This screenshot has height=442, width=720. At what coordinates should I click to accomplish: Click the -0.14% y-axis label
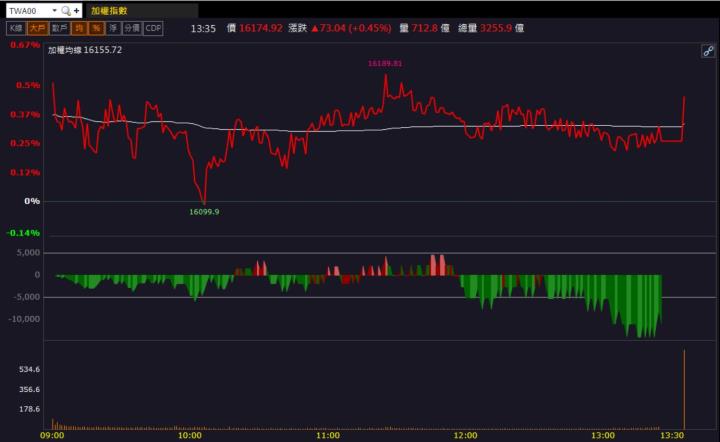(23, 233)
